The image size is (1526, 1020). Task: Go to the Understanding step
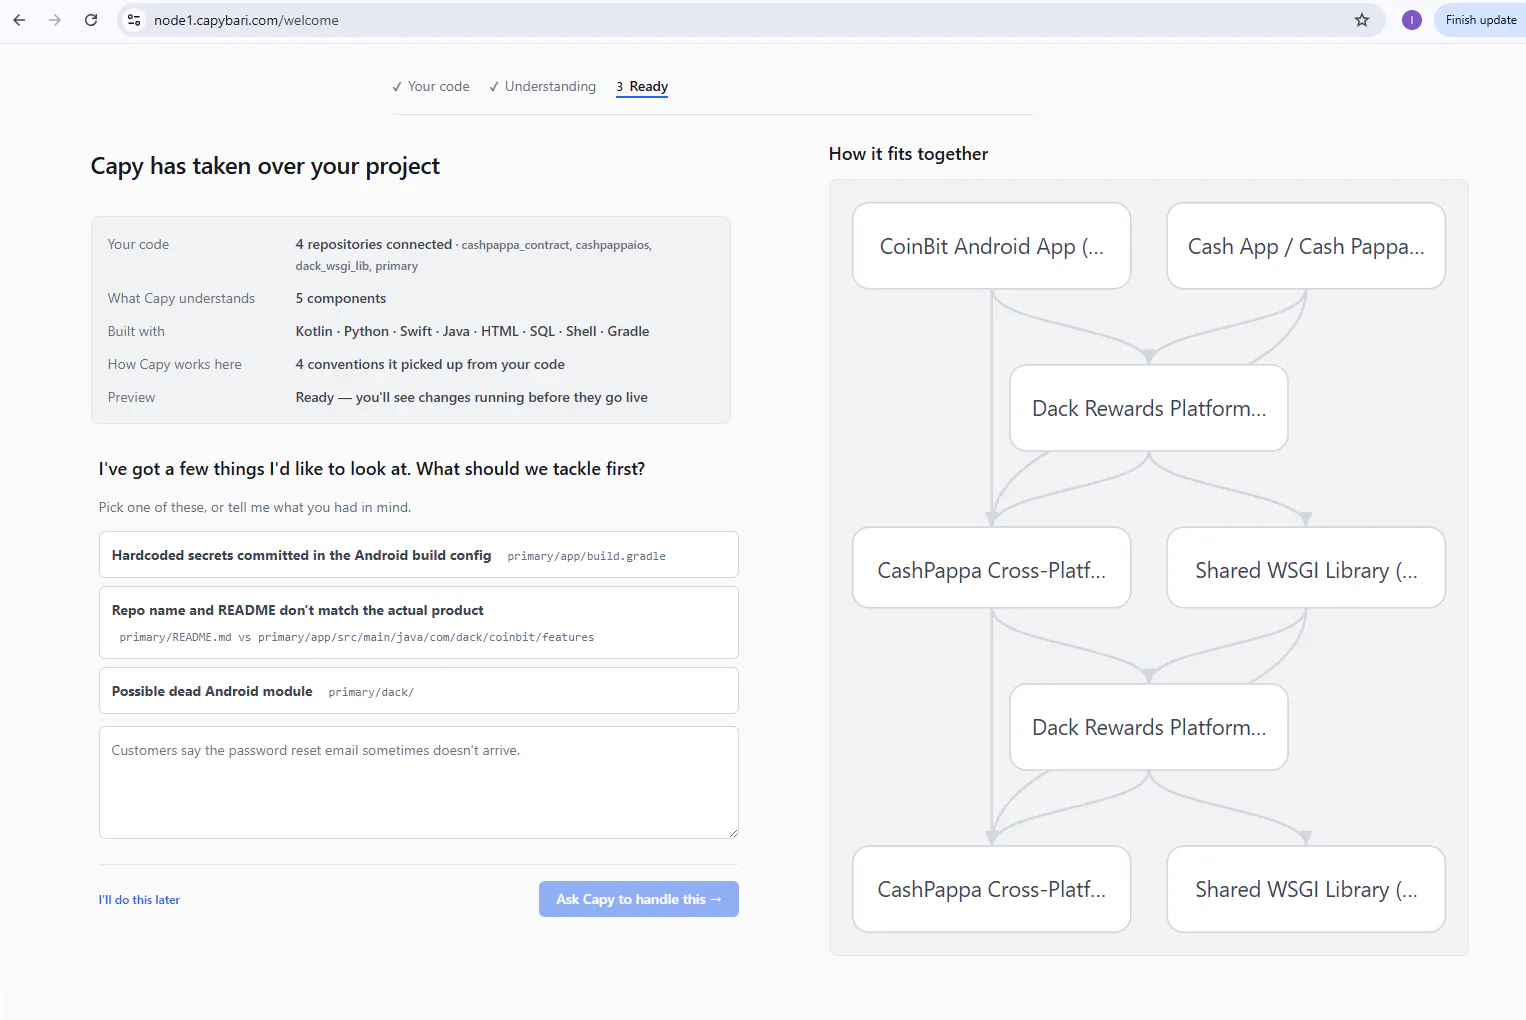(542, 86)
